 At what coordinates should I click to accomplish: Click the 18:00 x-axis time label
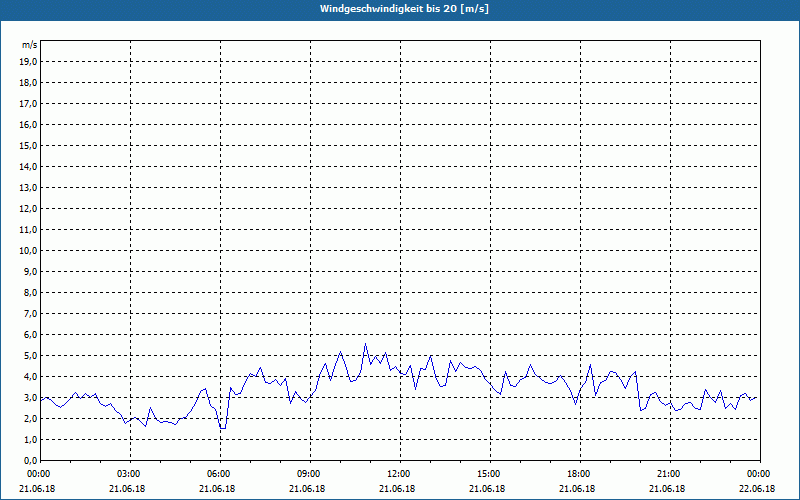click(x=578, y=474)
